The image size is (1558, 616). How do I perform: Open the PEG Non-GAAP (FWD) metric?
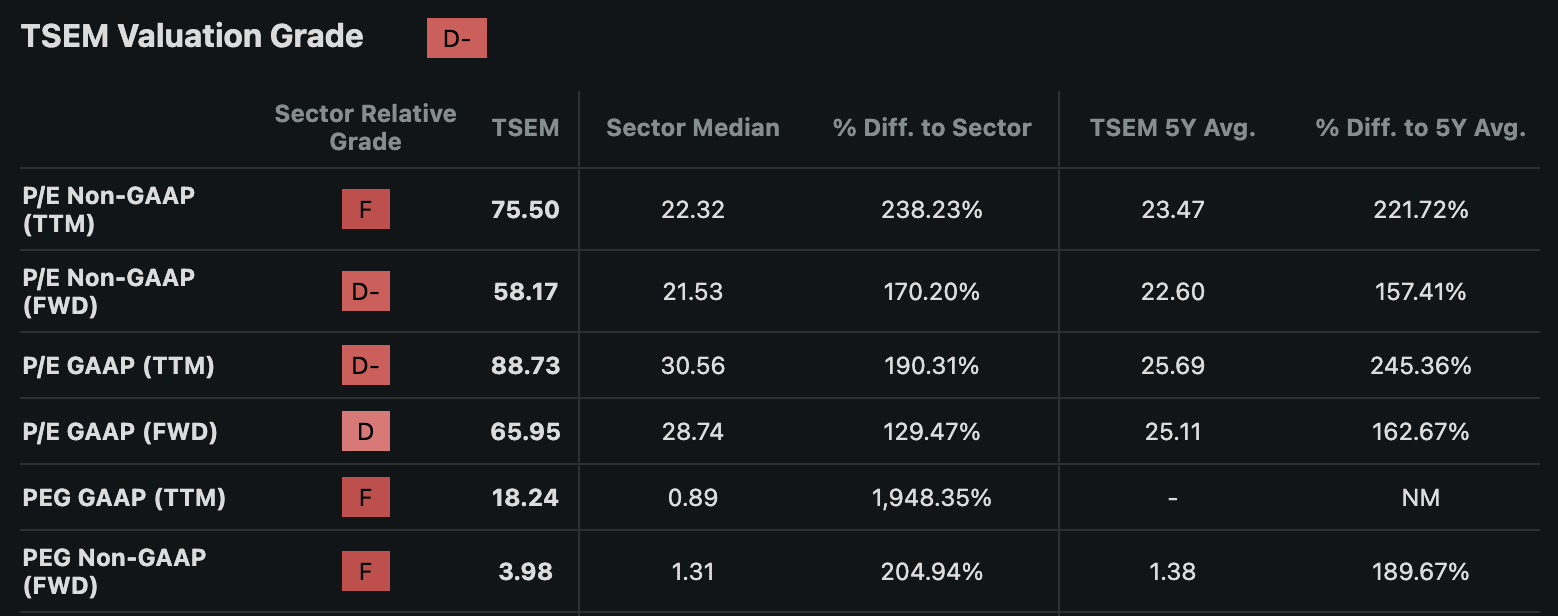pyautogui.click(x=114, y=572)
